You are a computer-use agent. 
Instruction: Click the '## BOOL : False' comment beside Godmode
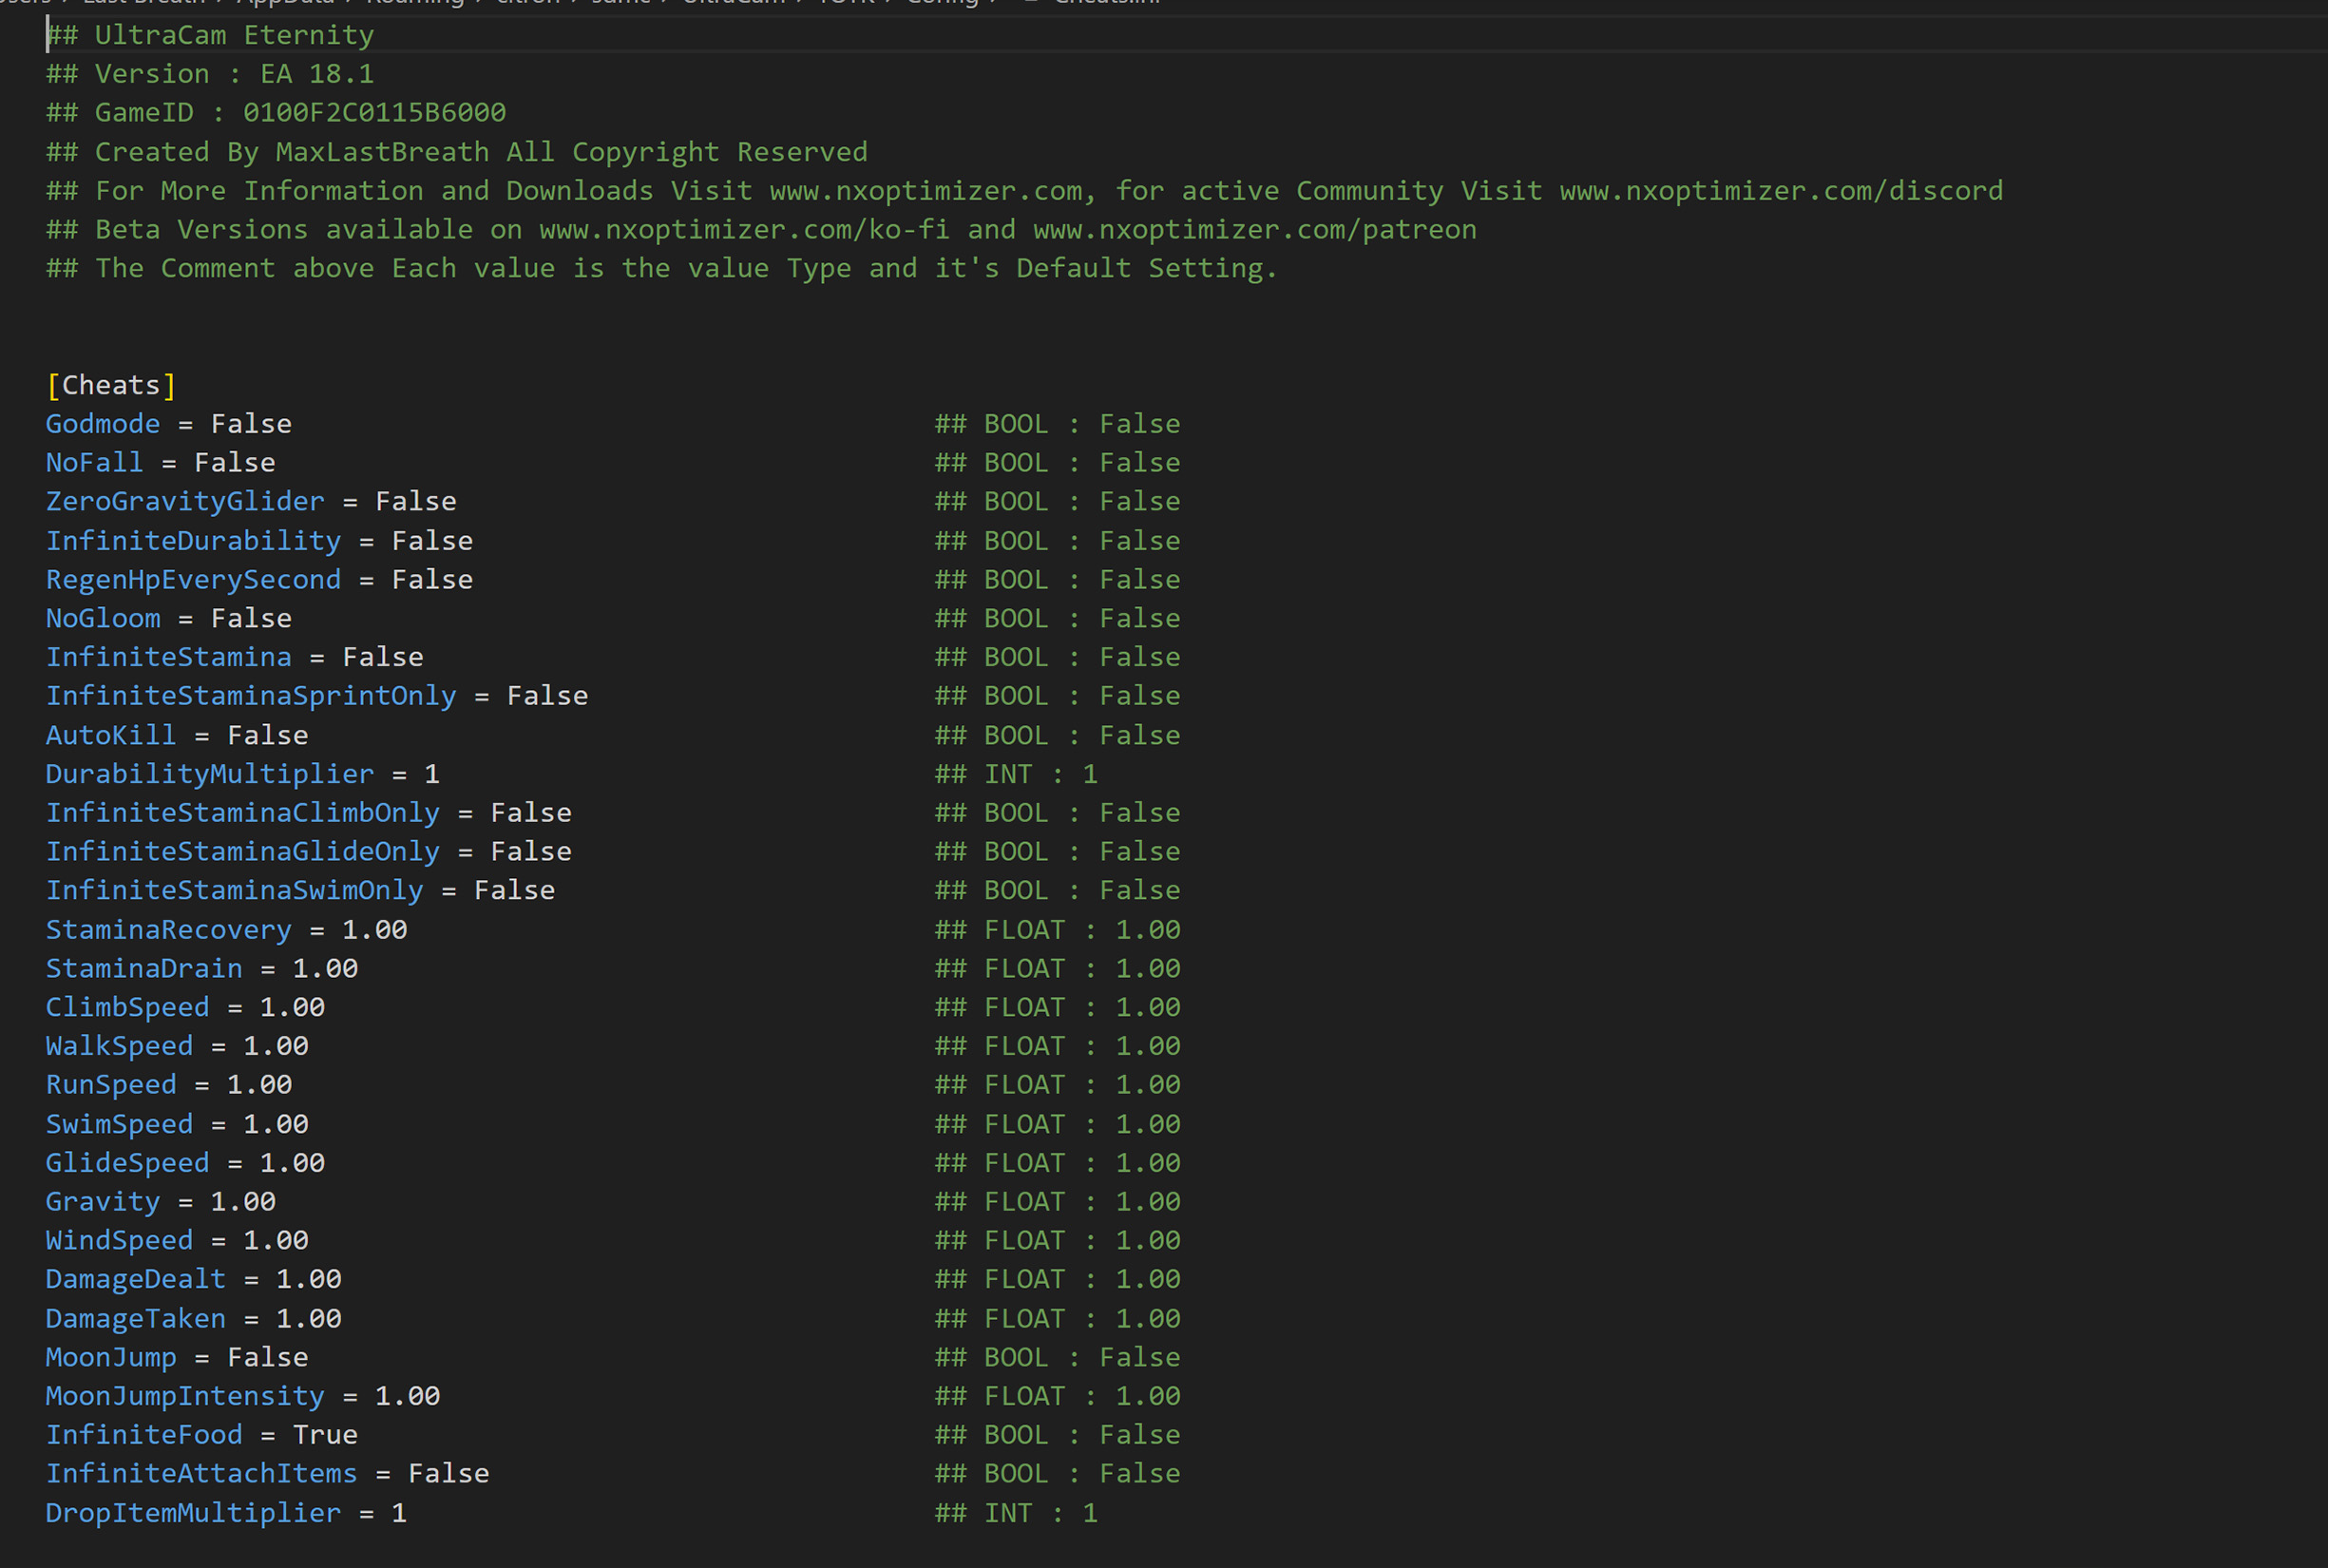[1058, 424]
